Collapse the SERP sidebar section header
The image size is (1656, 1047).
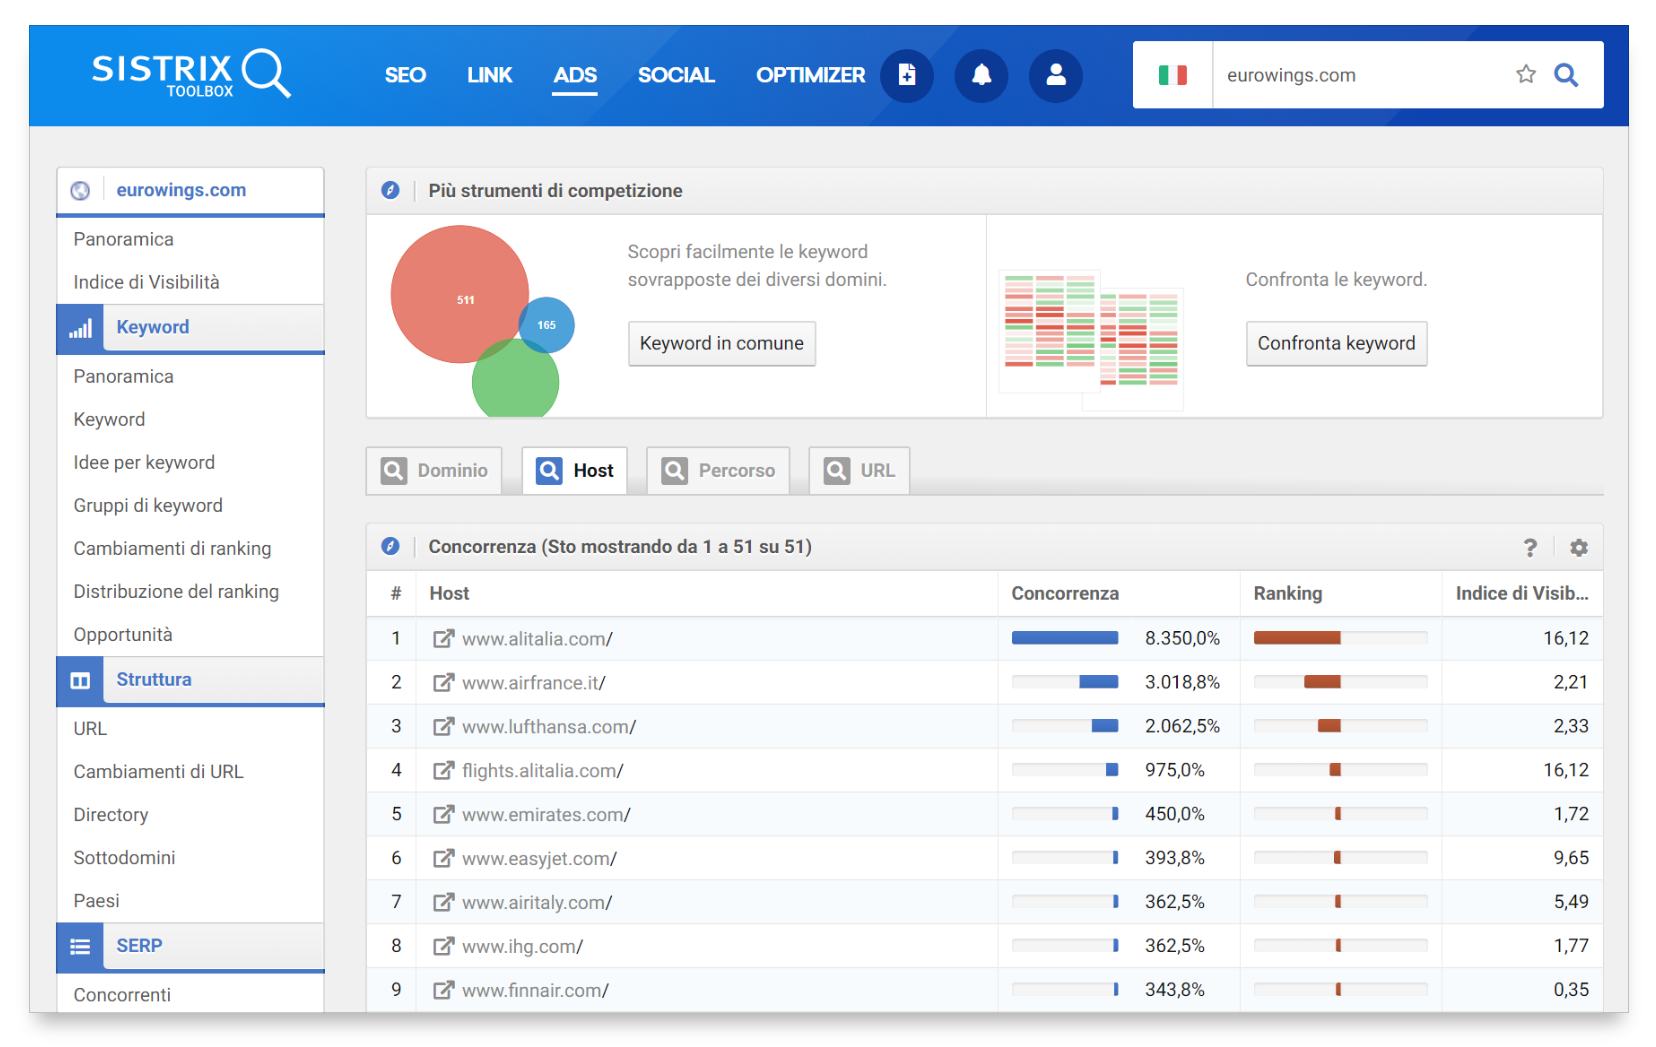pos(190,946)
